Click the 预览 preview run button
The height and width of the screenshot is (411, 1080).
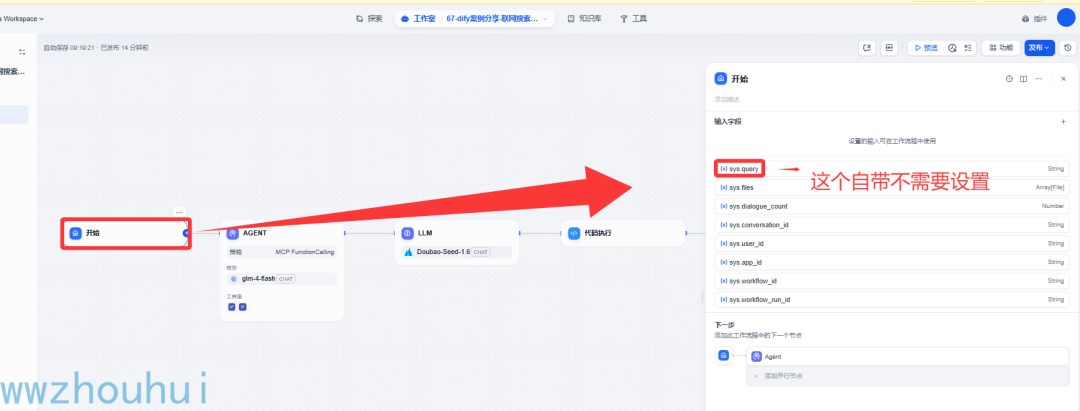[926, 48]
